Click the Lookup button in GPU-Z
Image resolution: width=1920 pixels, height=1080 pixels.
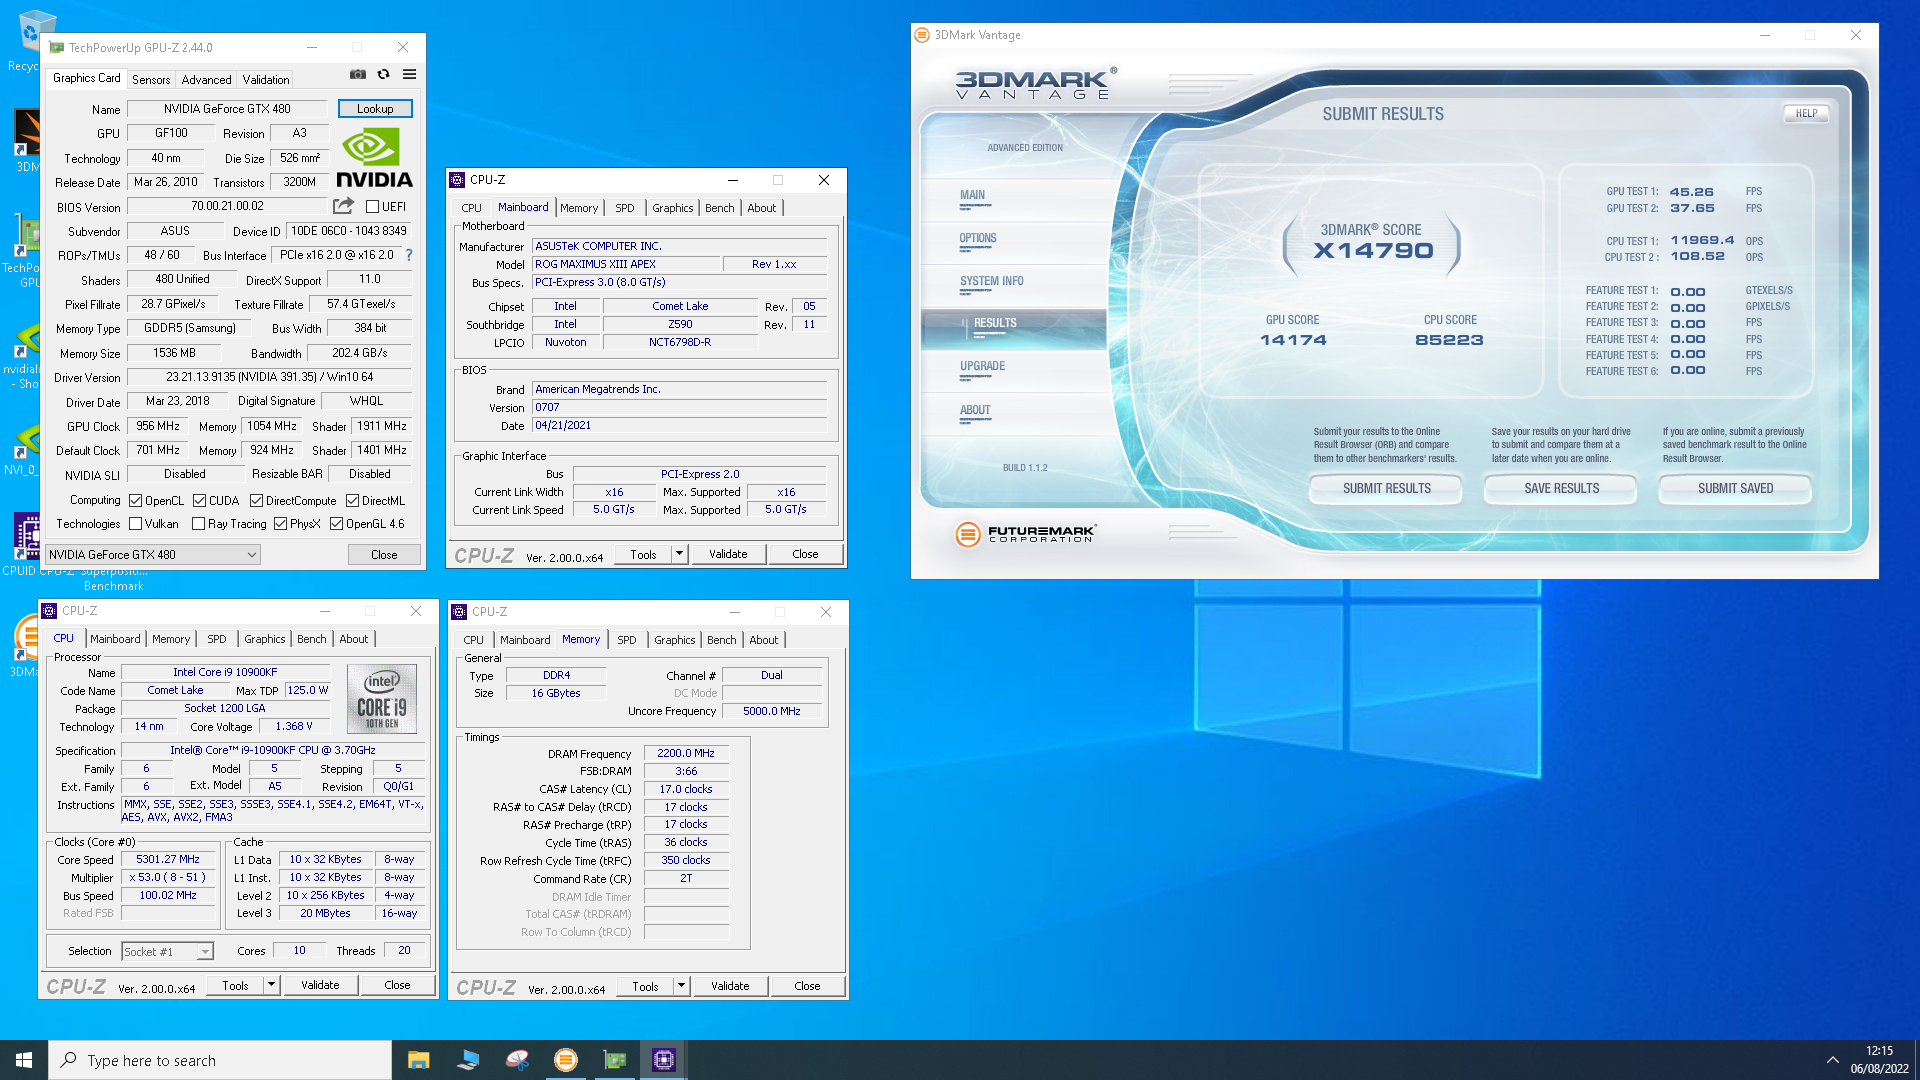375,108
